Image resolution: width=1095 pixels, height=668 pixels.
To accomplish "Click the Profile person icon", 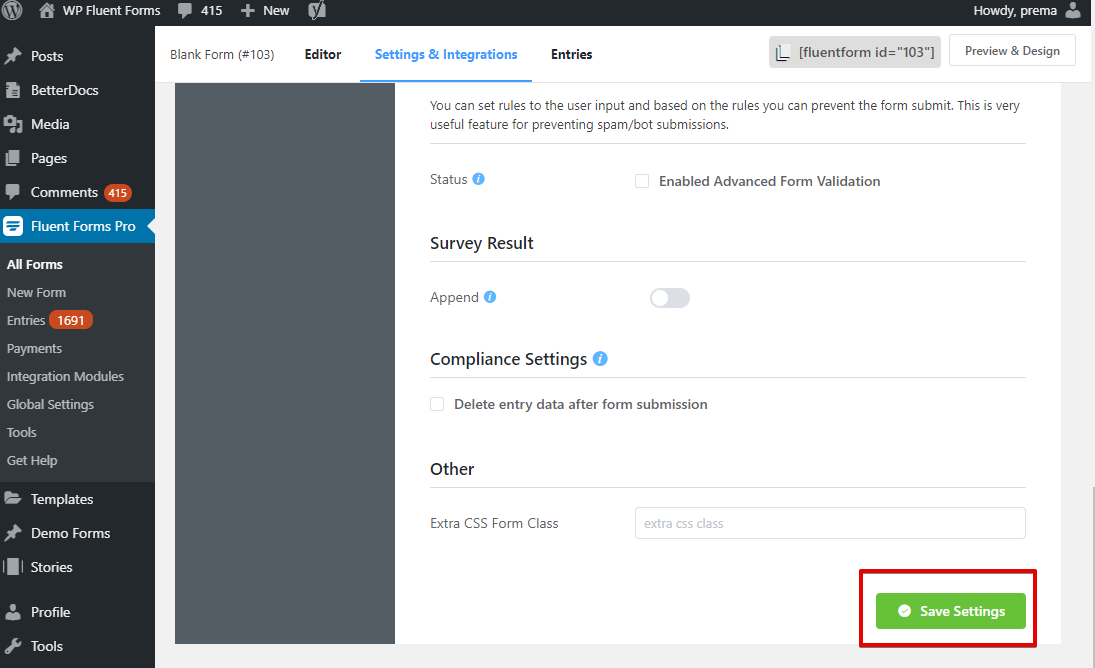I will pos(13,612).
